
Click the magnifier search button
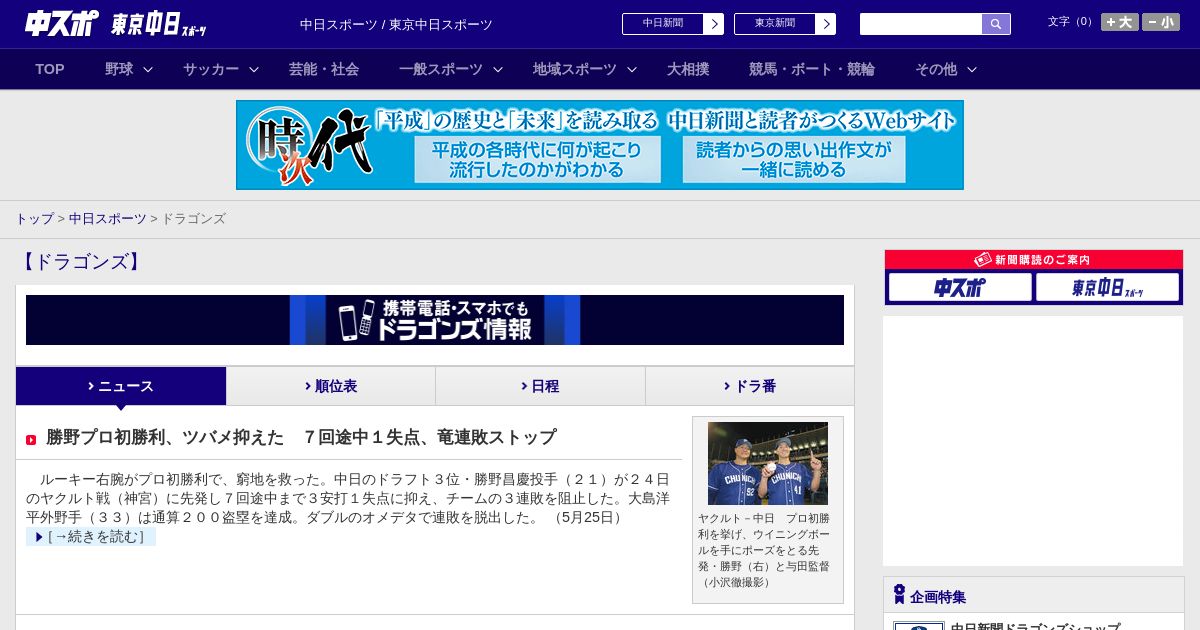[996, 24]
